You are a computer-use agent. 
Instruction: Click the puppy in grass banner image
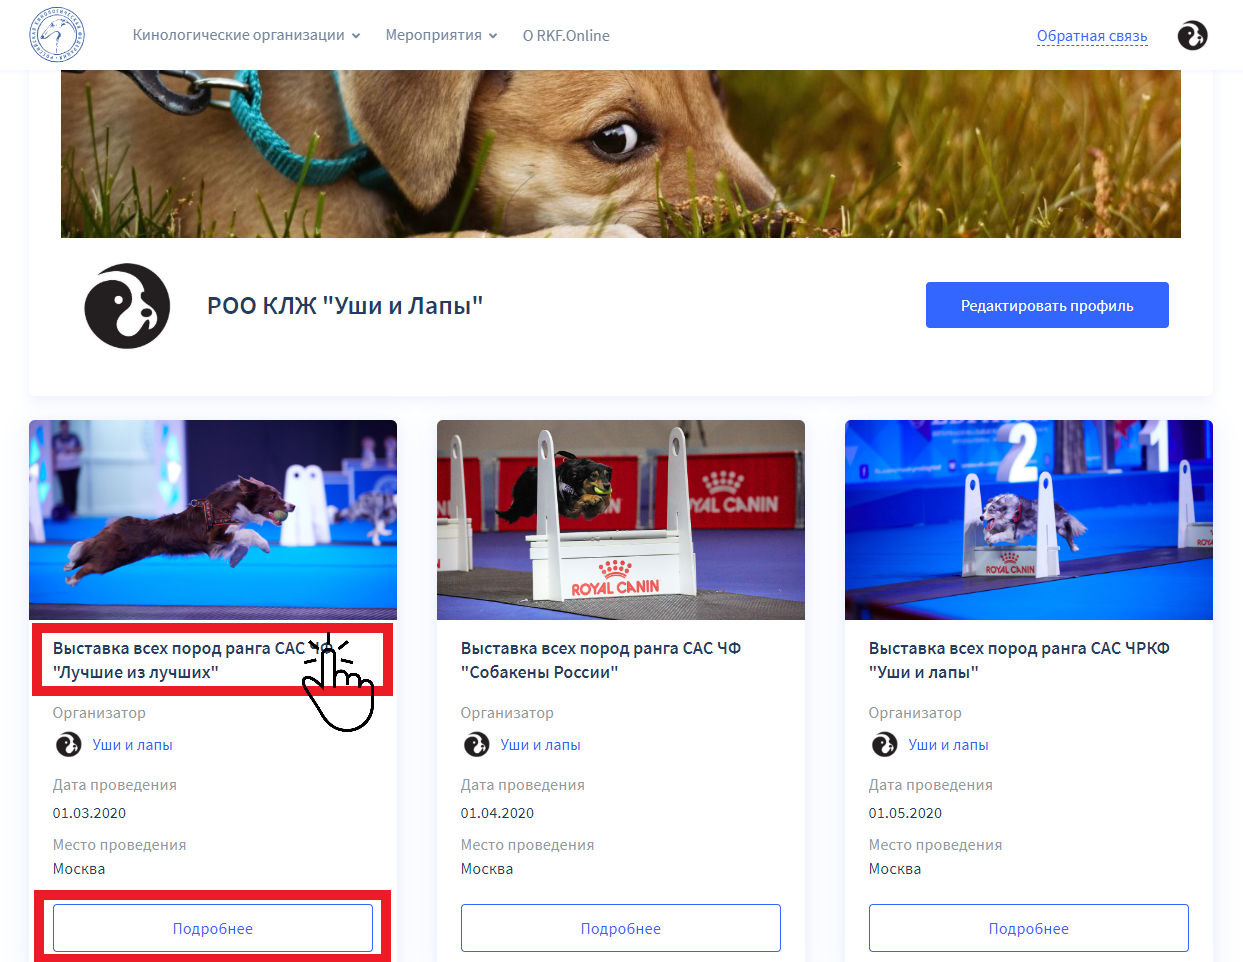[x=620, y=154]
